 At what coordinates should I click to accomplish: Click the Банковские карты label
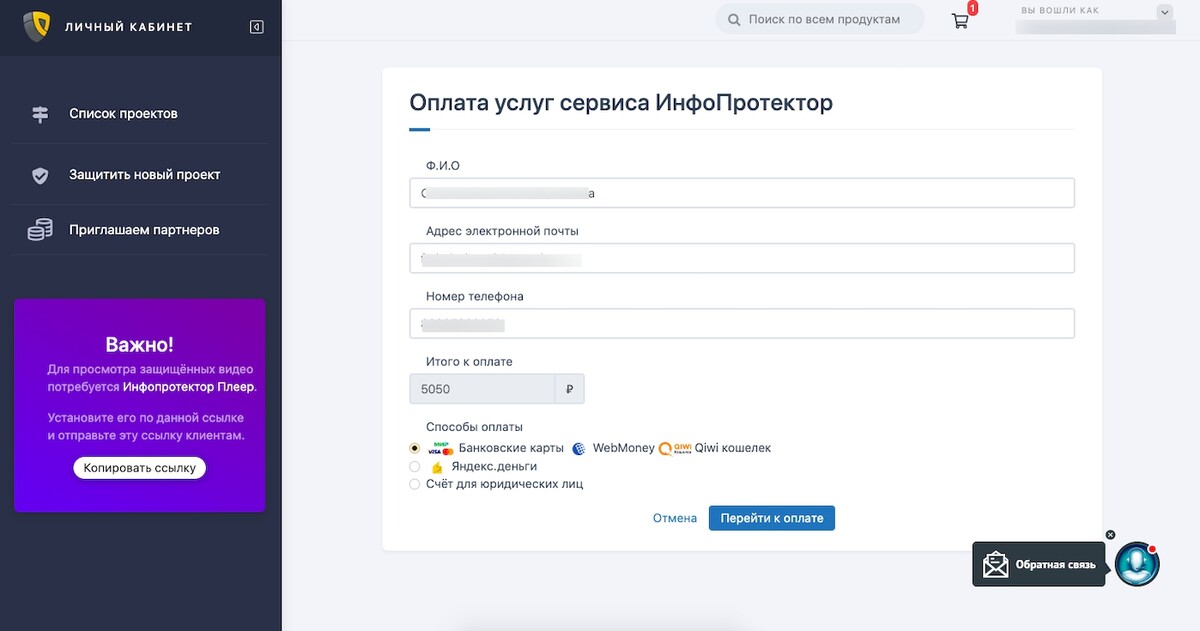click(511, 448)
